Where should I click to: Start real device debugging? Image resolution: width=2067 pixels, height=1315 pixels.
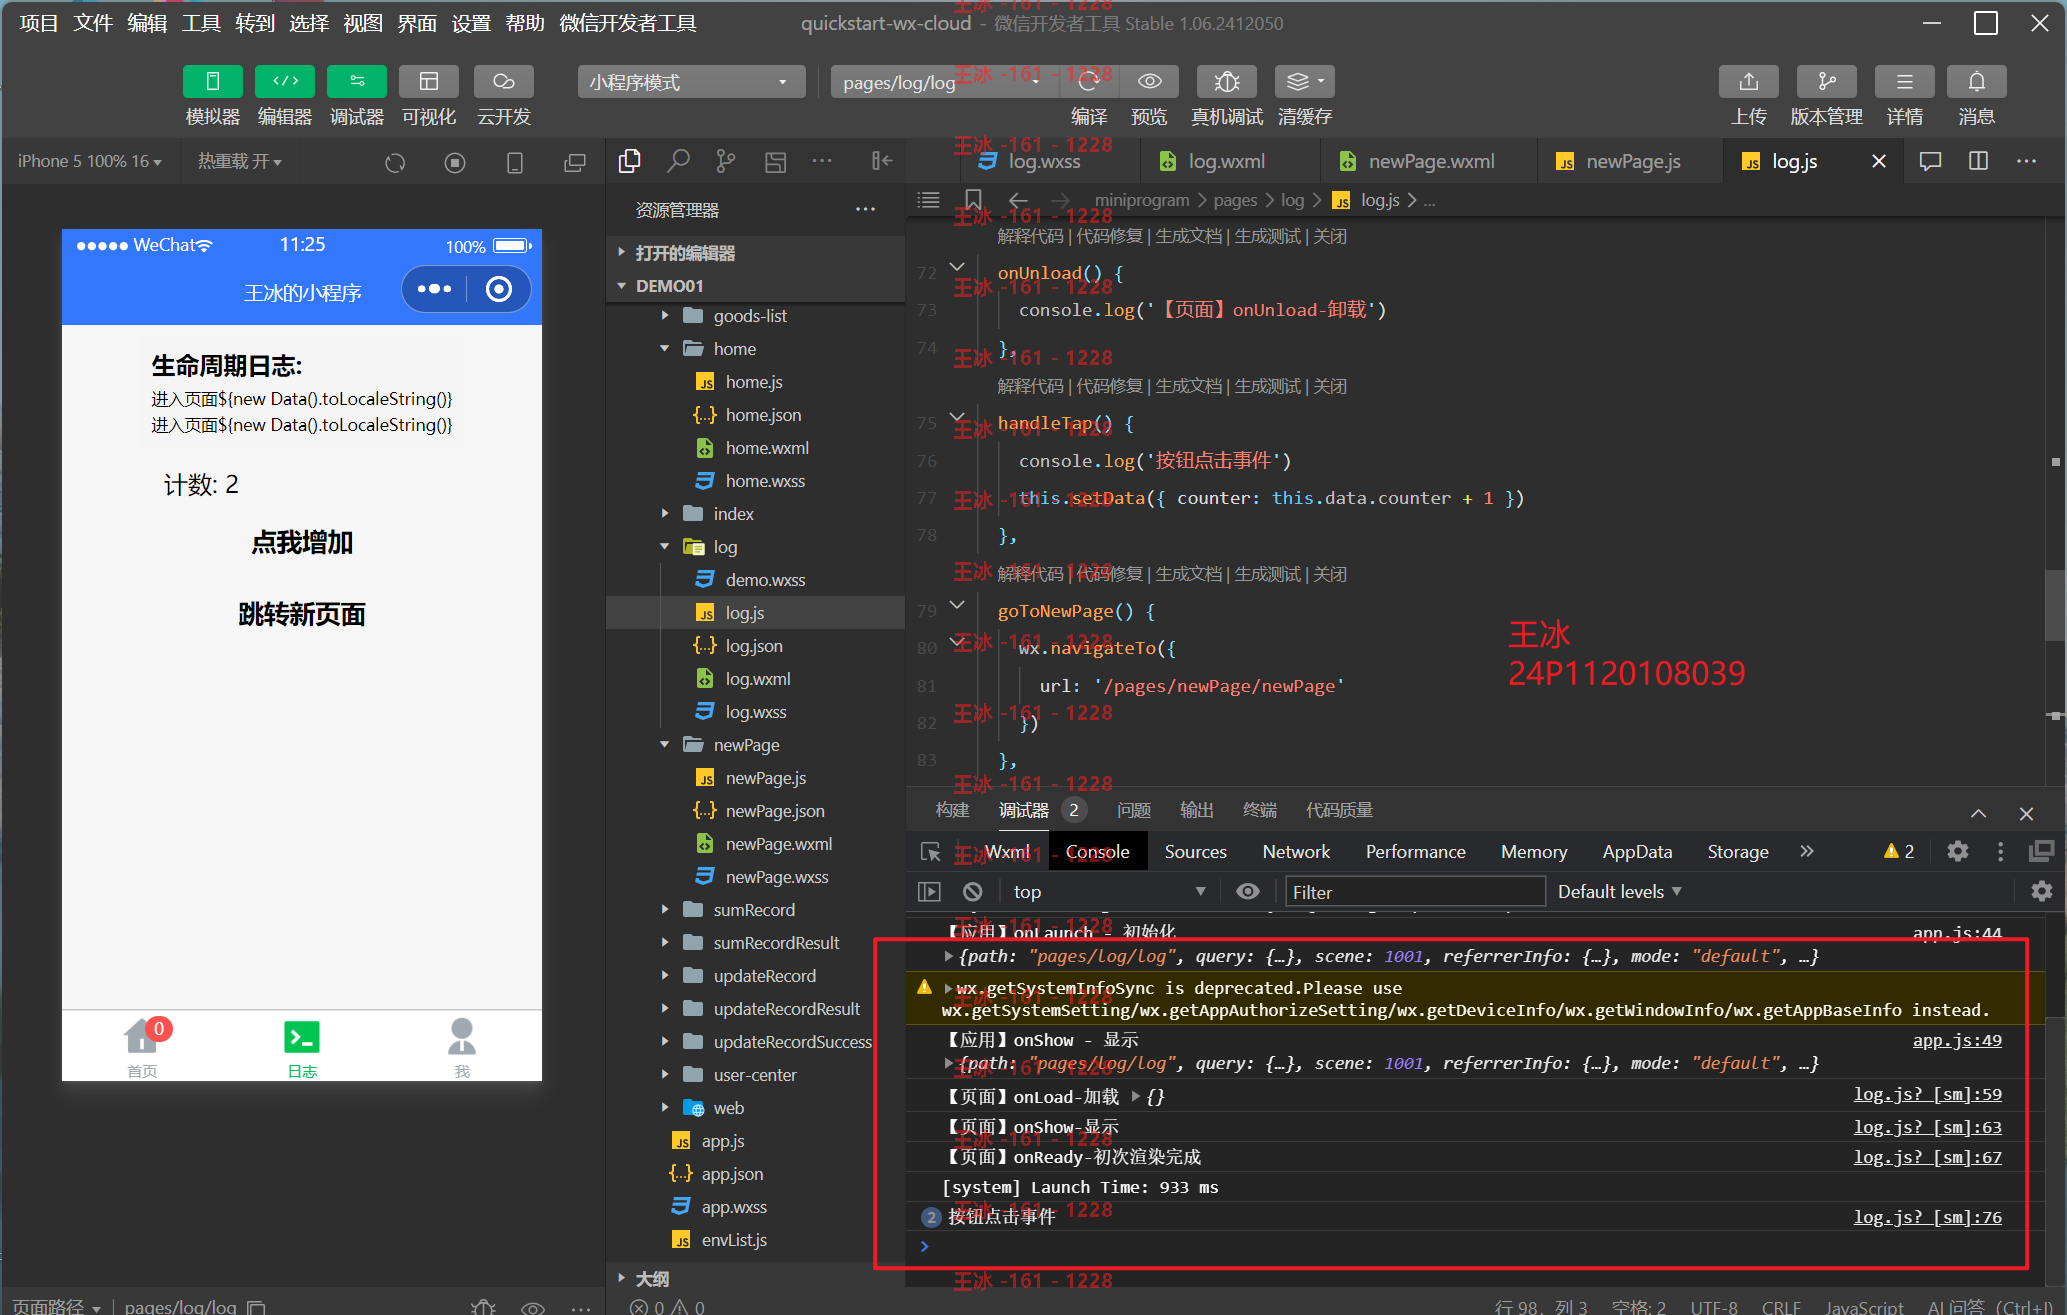click(x=1227, y=81)
